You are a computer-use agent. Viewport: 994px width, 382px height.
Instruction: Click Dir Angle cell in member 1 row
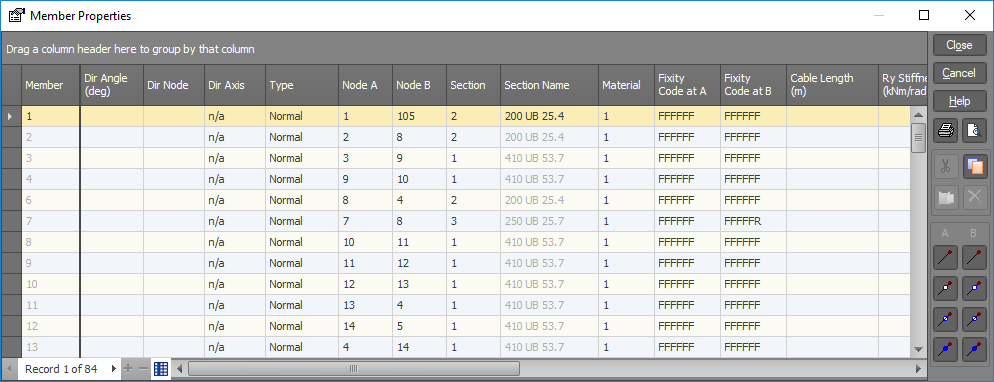pos(112,117)
